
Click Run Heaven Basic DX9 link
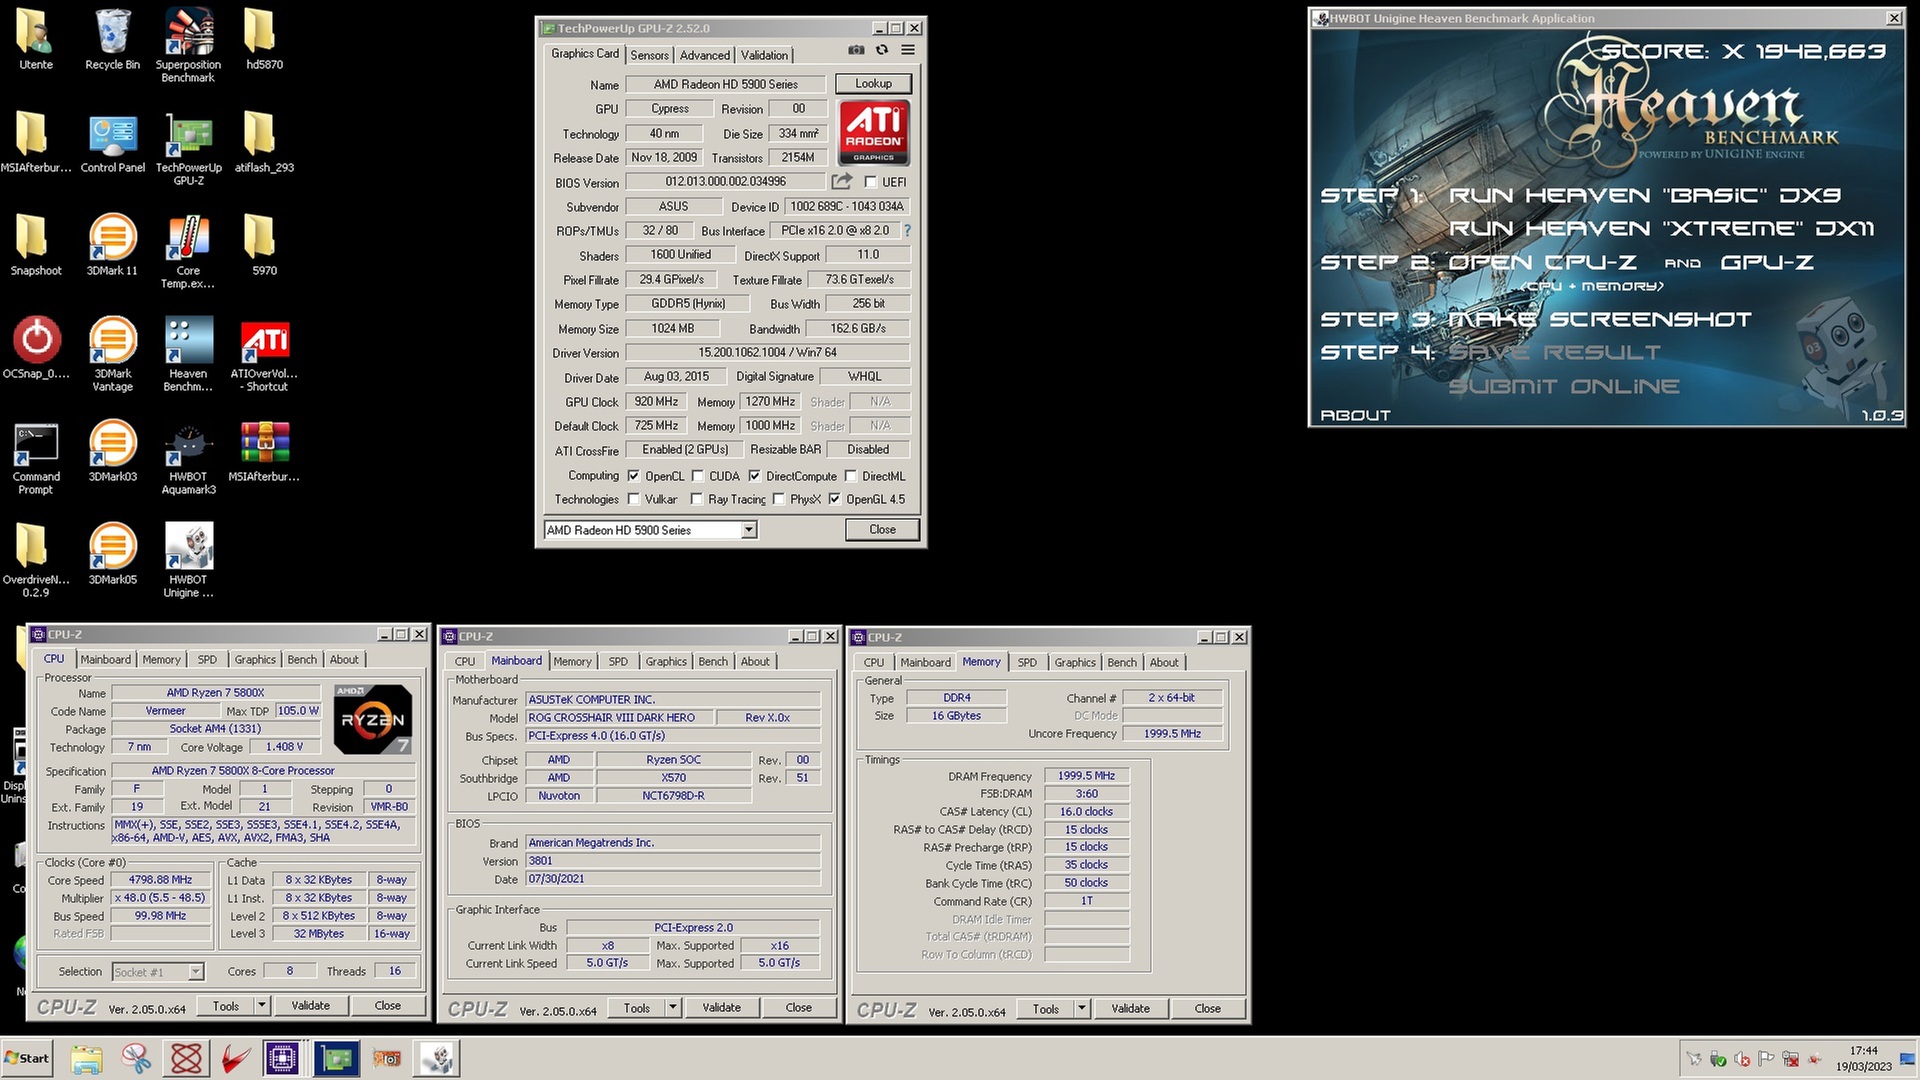(1644, 195)
